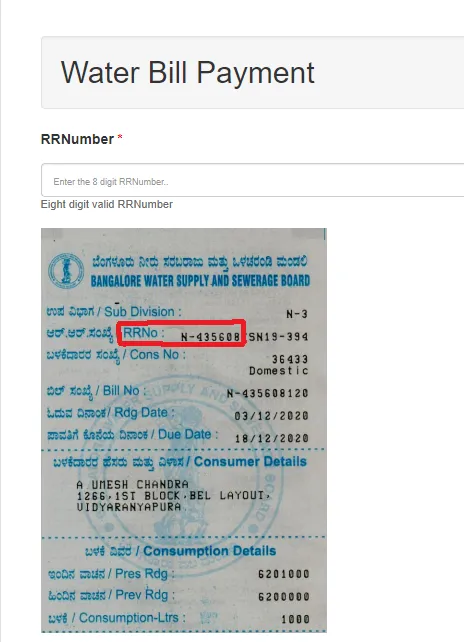This screenshot has height=642, width=464.
Task: Click the Eight digit valid RRNumber hint
Action: (106, 204)
